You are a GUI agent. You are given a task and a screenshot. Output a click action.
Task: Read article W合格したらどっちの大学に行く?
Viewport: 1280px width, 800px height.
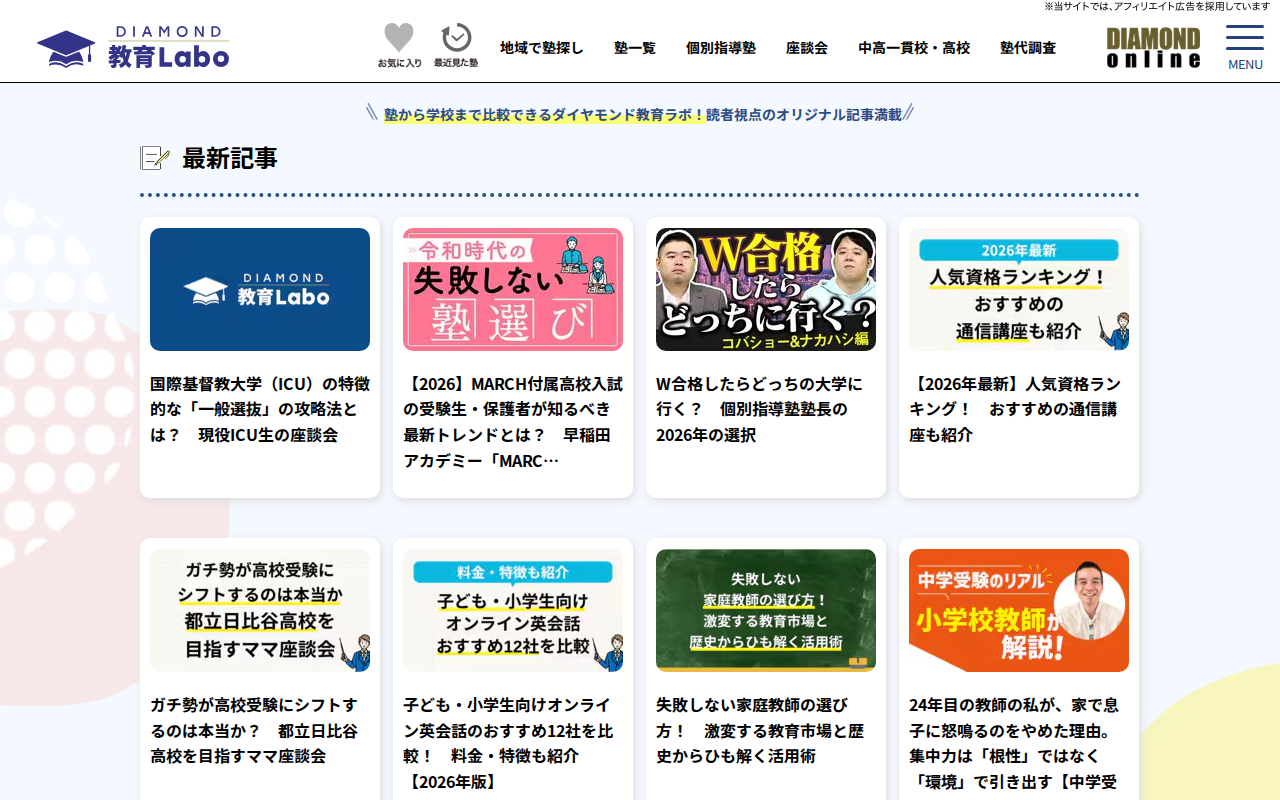point(759,409)
